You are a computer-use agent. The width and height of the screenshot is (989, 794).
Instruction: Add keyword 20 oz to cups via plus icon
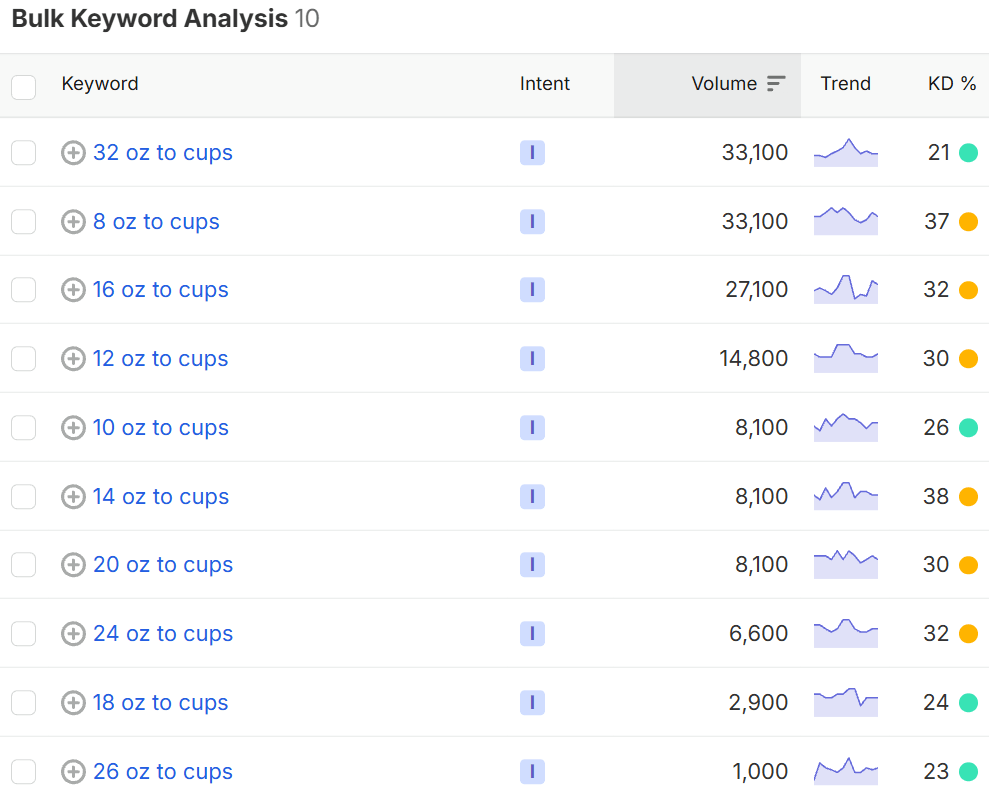click(x=73, y=565)
